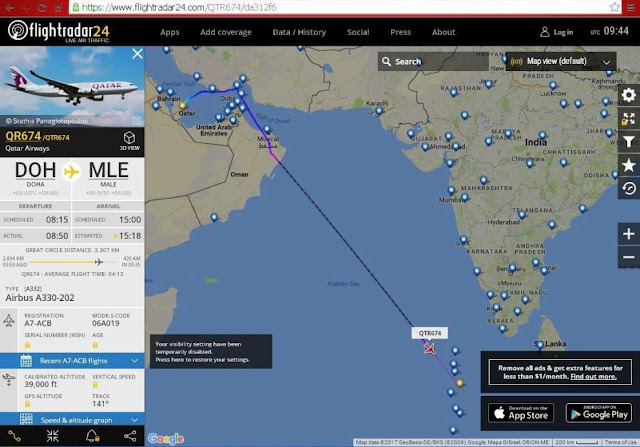Close the QR674 flight details panel

(138, 53)
